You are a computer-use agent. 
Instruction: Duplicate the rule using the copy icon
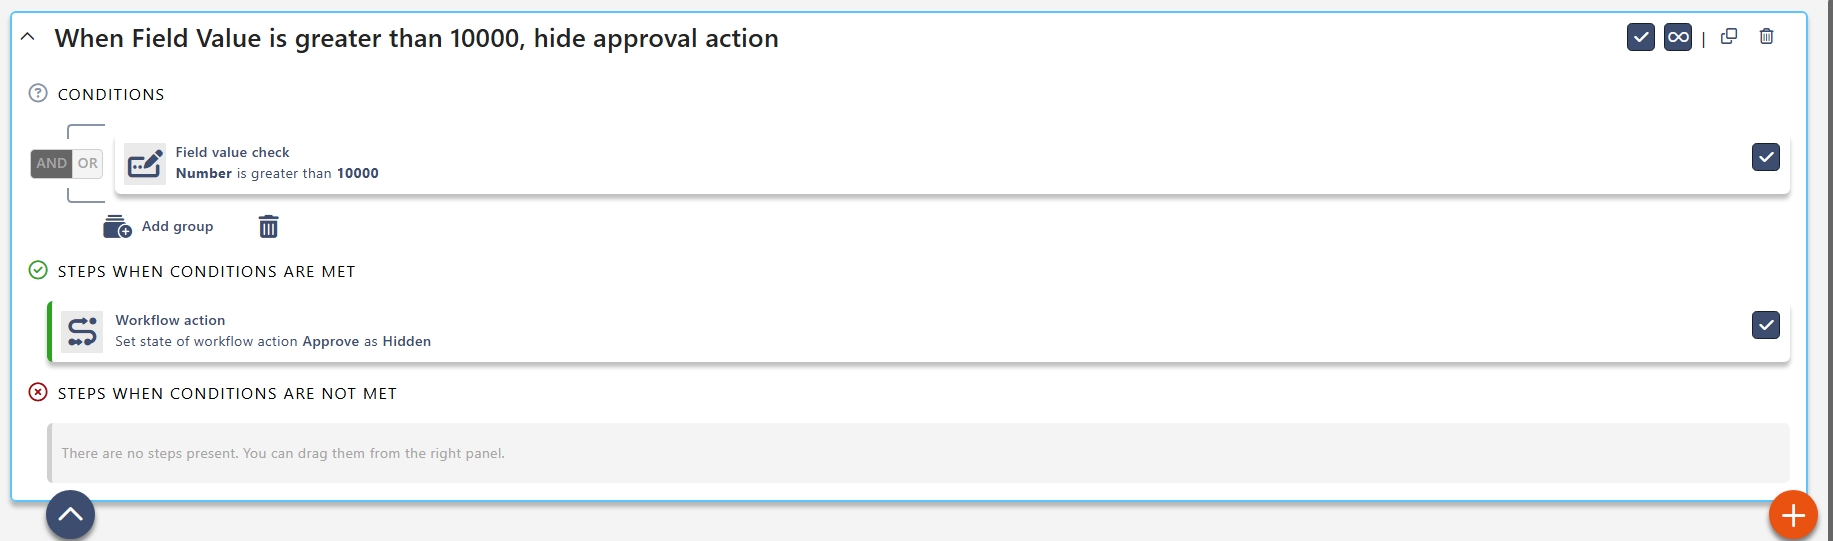[1729, 37]
